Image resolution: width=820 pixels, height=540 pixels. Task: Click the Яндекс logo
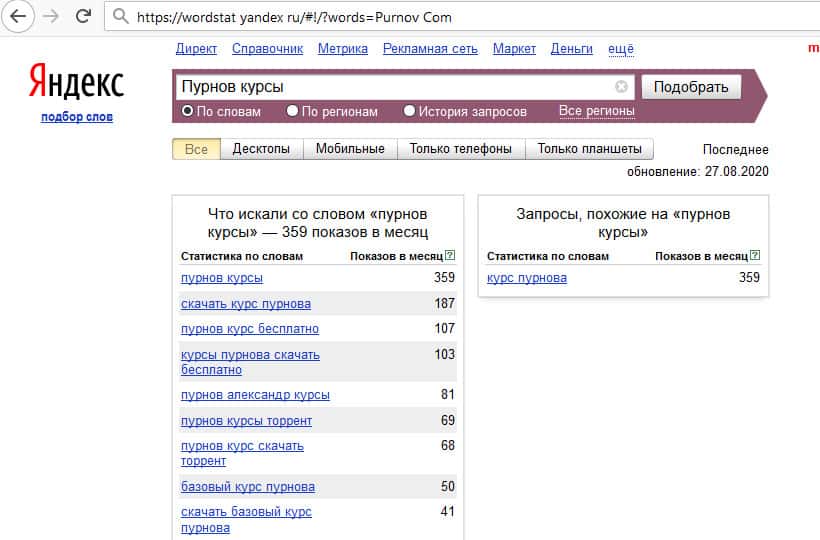(x=76, y=82)
